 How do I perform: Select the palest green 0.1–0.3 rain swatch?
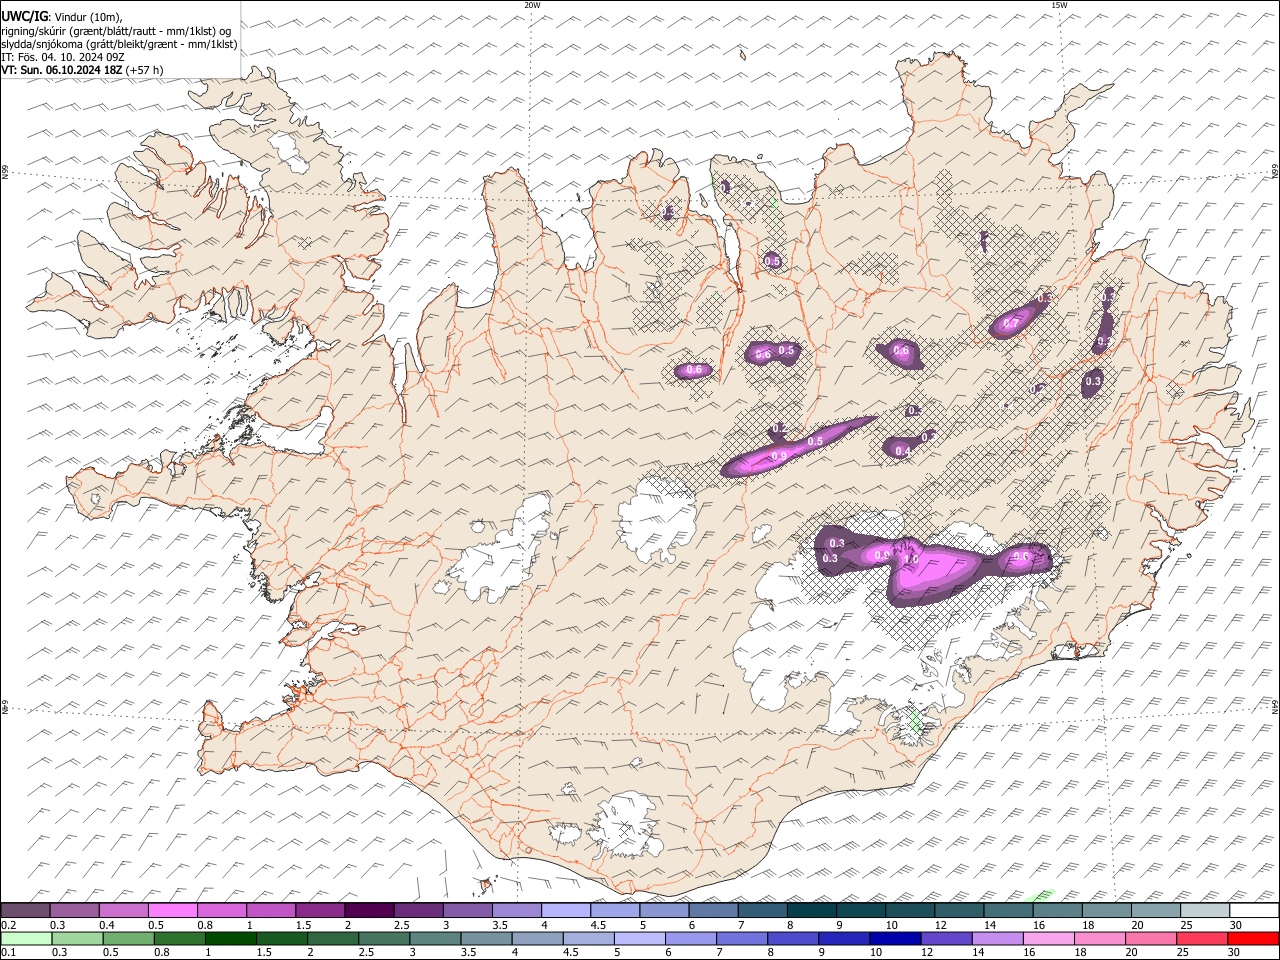[27, 939]
